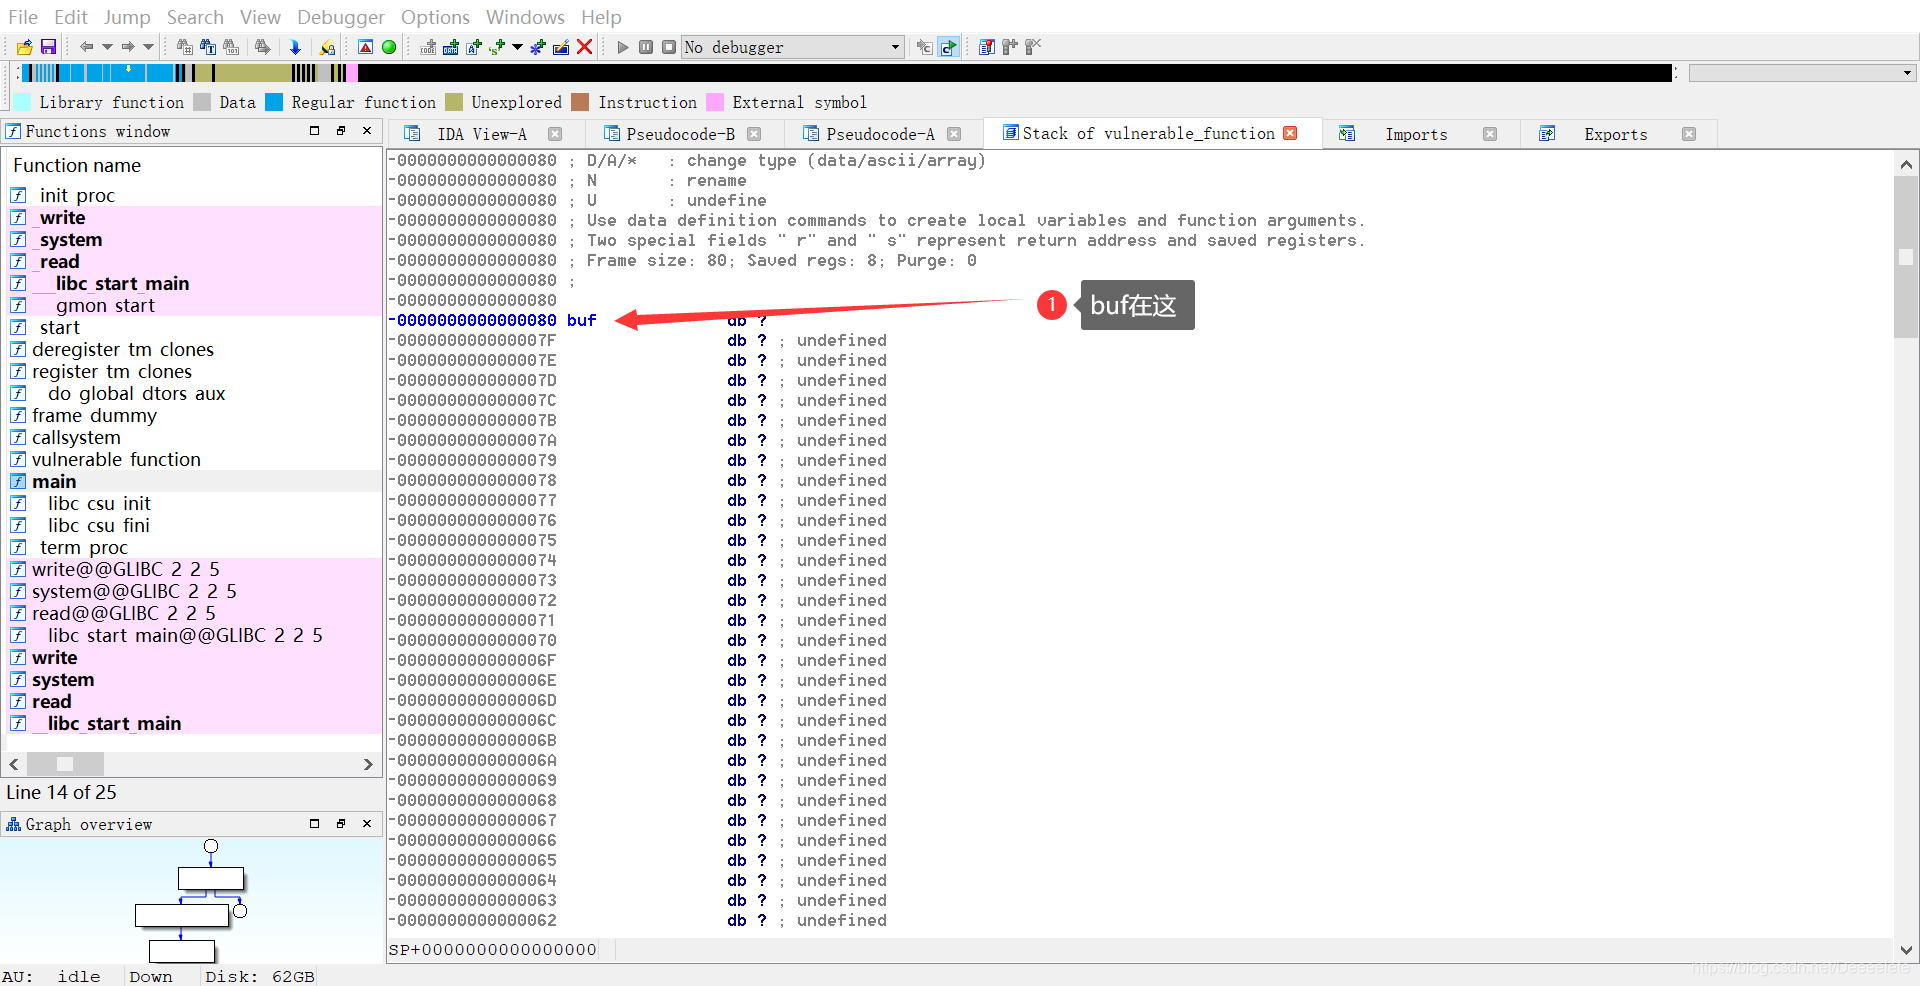Screen dimensions: 1920x986
Task: Close the Pseudocode-A tab
Action: coord(954,134)
